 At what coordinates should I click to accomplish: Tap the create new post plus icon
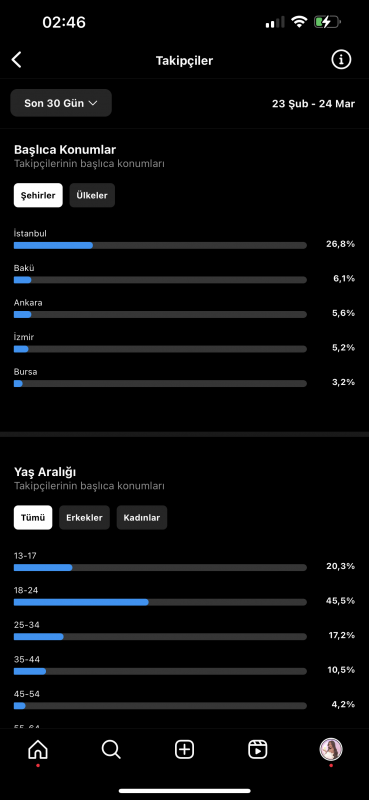(184, 749)
